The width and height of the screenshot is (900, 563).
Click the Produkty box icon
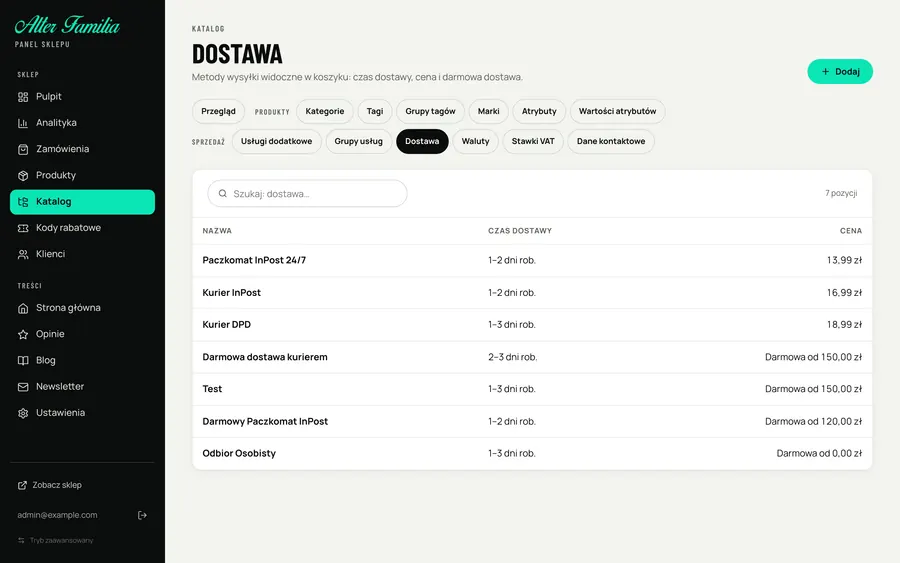23,176
